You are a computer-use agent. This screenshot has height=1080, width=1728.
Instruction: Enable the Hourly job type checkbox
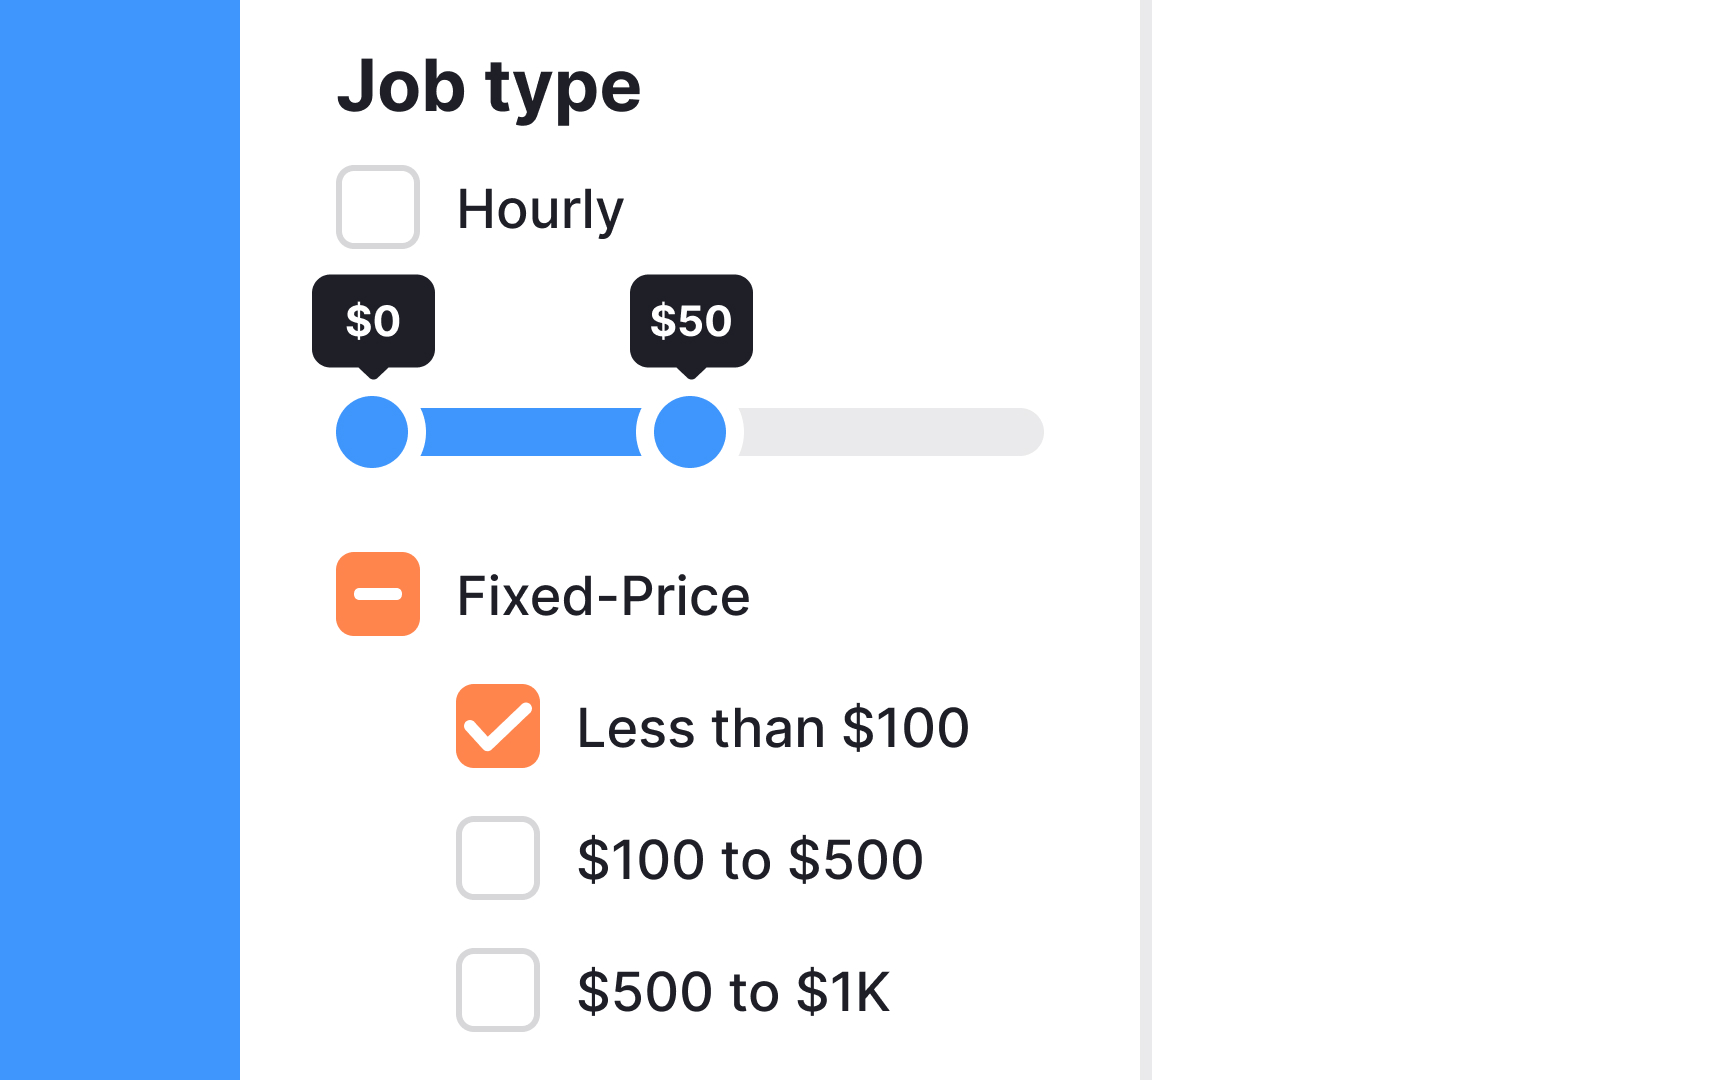[377, 207]
